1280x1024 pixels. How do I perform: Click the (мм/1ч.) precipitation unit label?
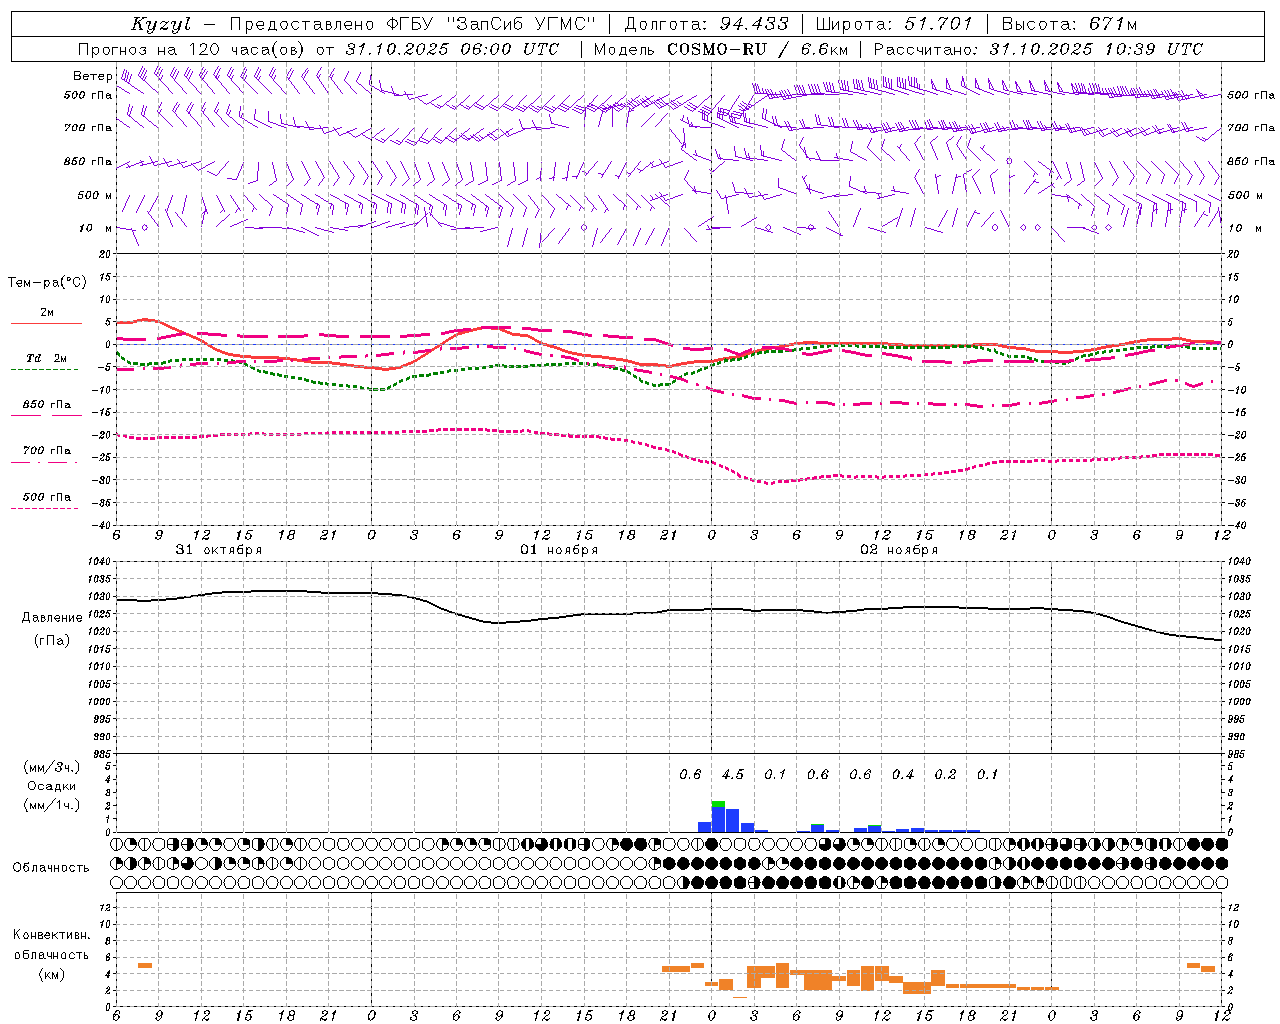click(52, 805)
